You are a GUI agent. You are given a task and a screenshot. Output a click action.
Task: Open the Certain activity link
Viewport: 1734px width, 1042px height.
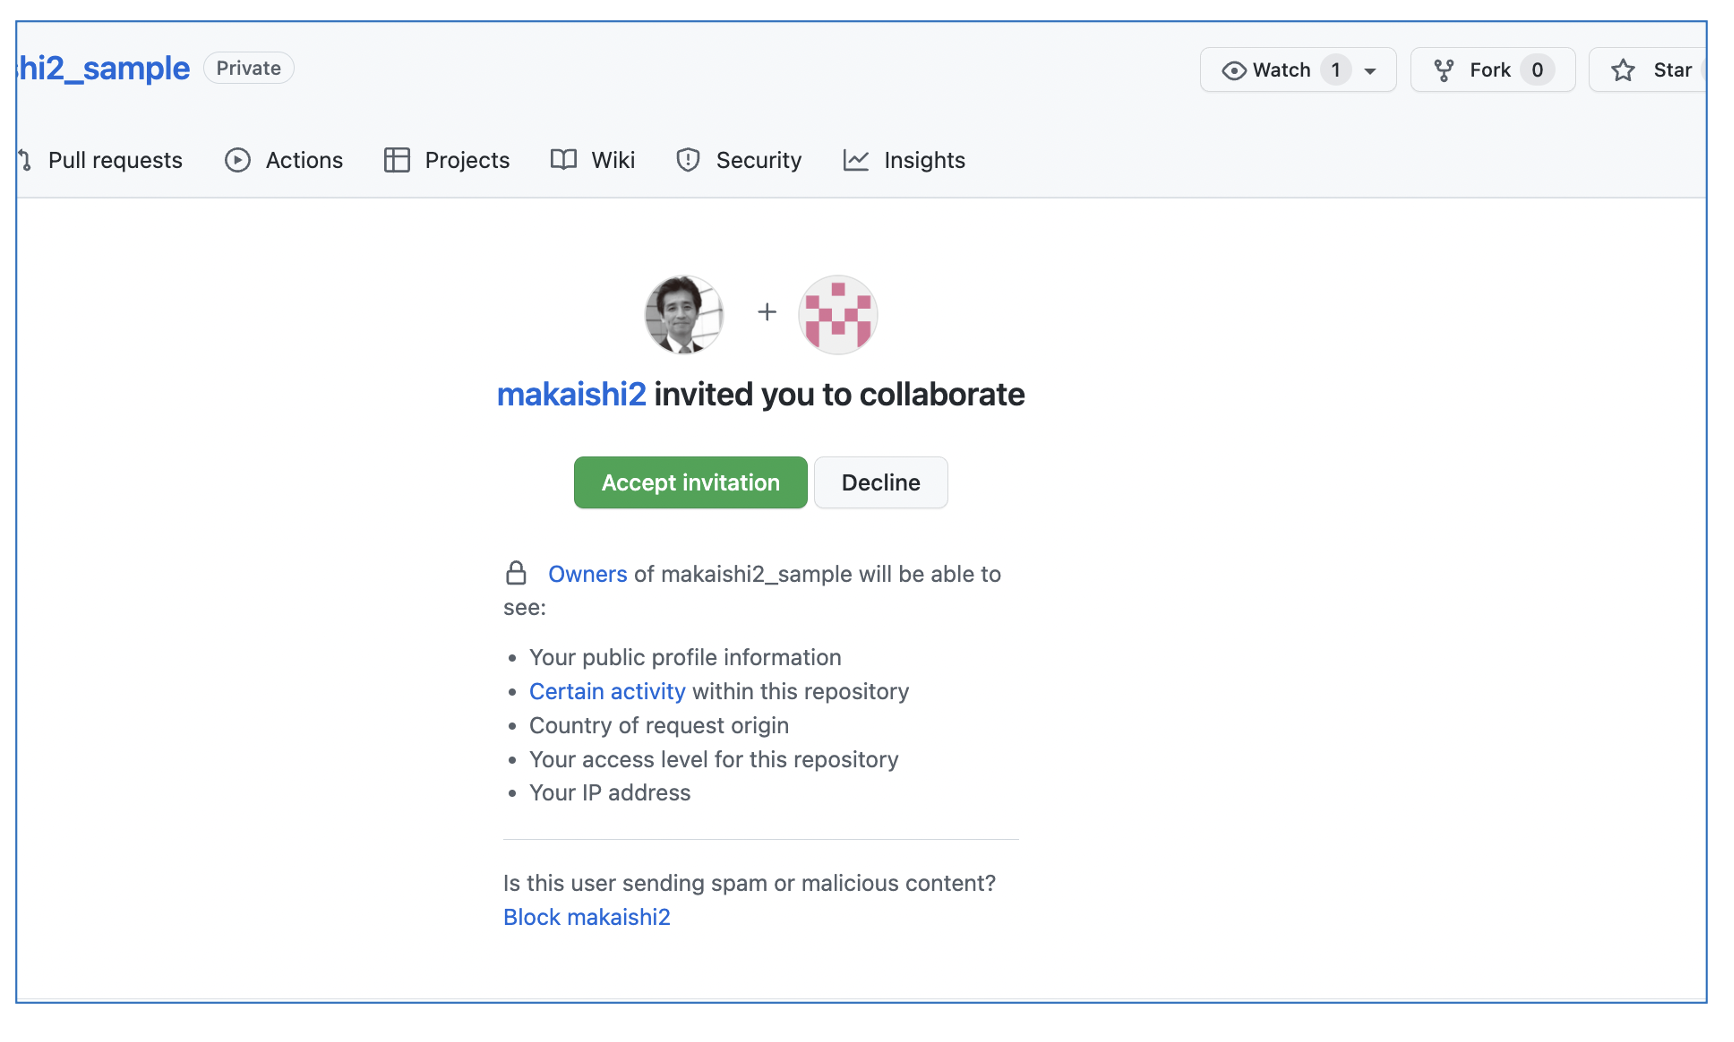(607, 692)
